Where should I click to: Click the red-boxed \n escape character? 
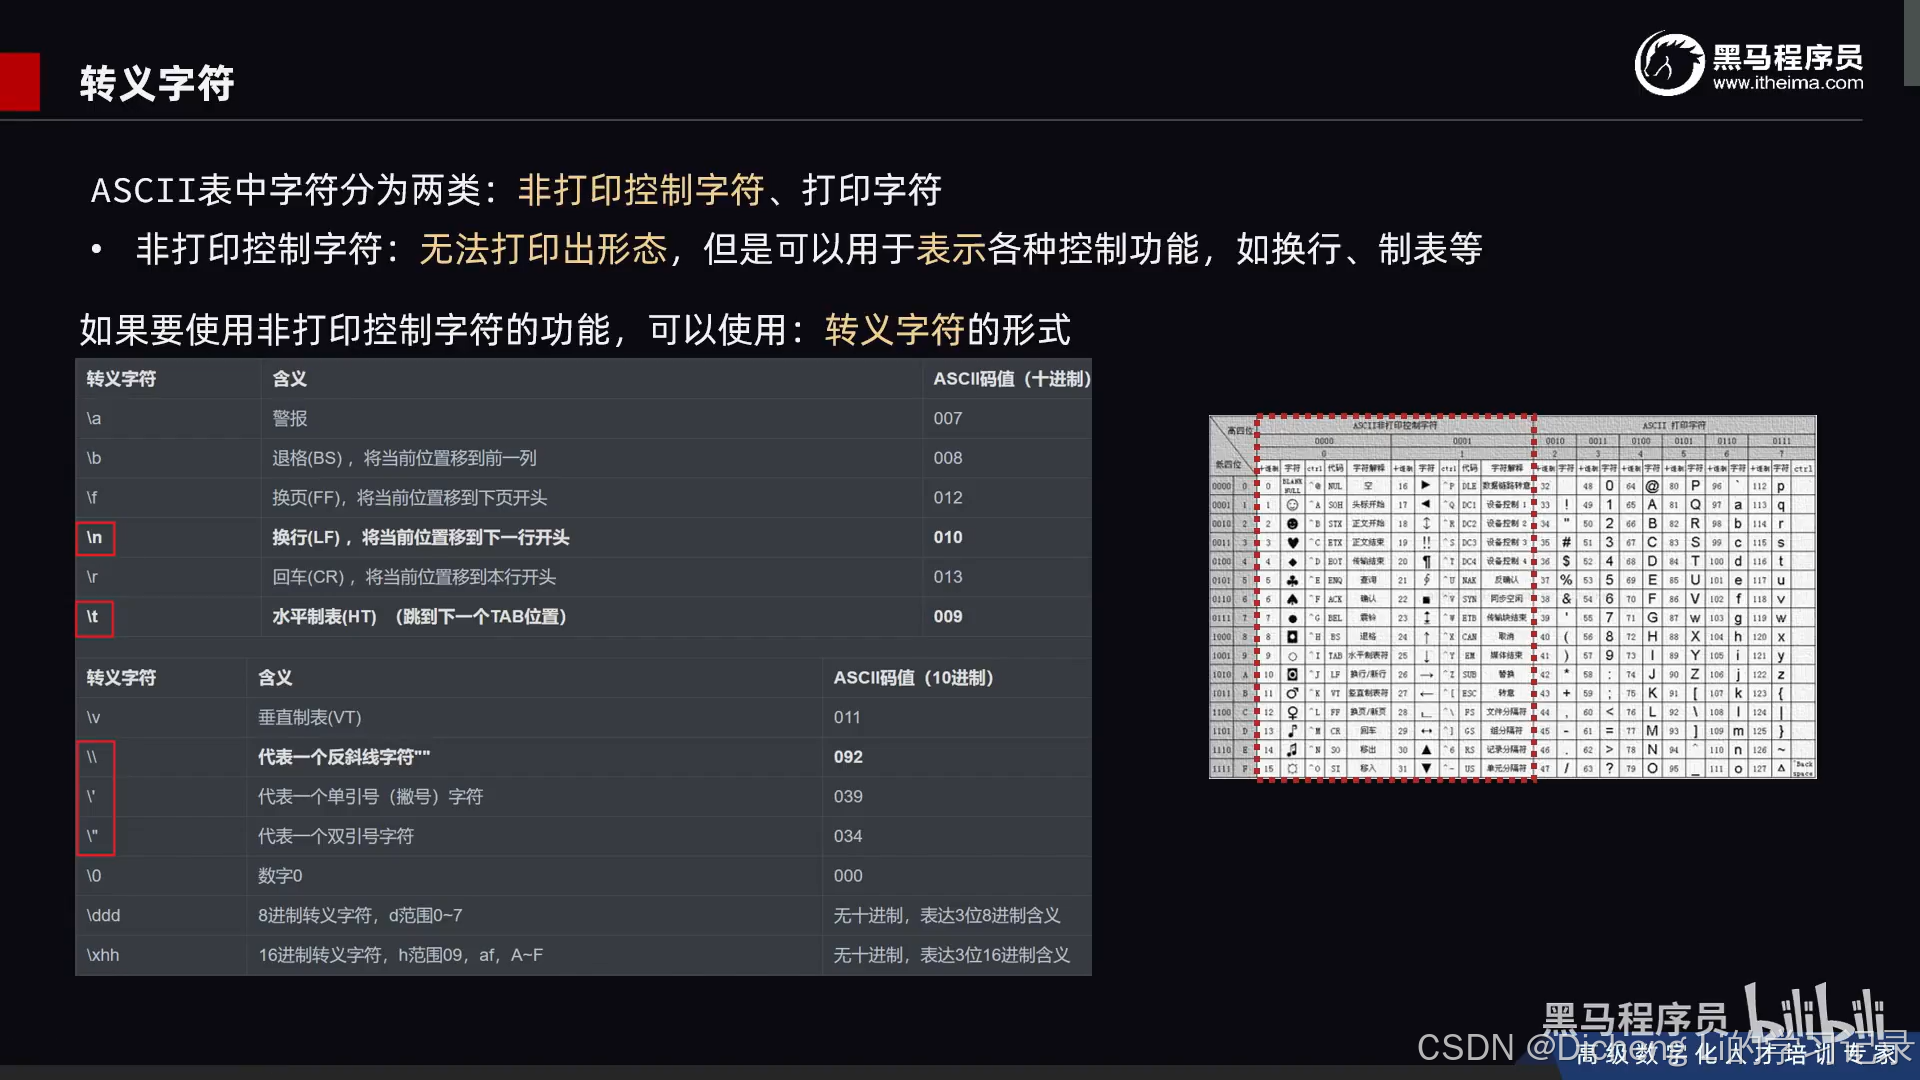pyautogui.click(x=95, y=538)
